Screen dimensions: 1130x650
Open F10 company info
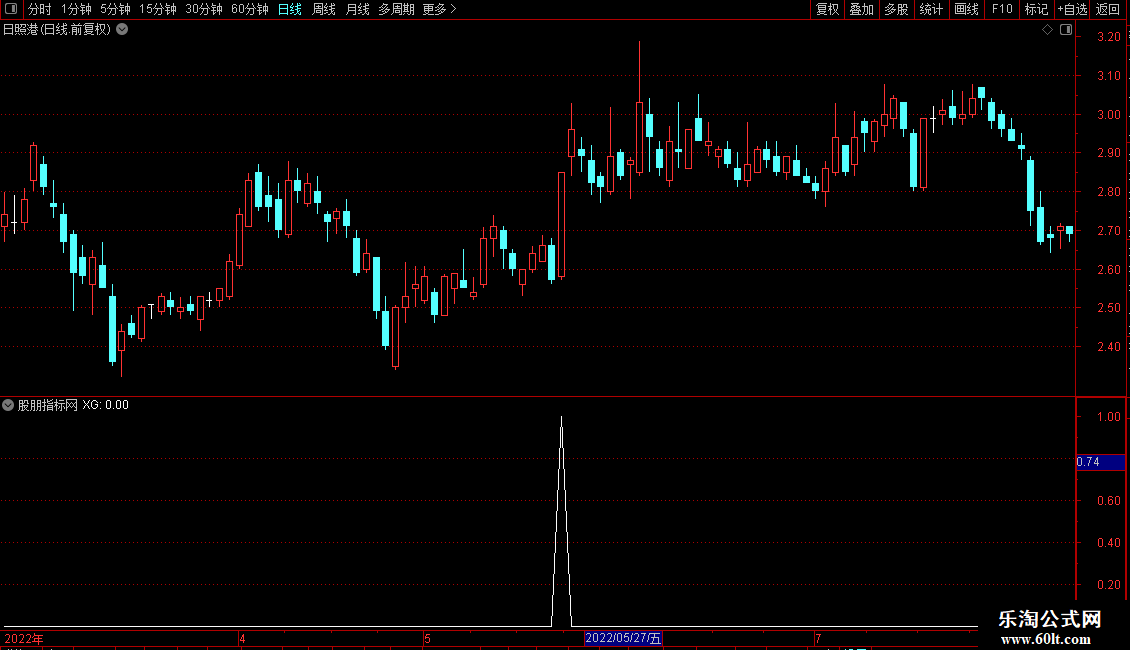point(1002,9)
